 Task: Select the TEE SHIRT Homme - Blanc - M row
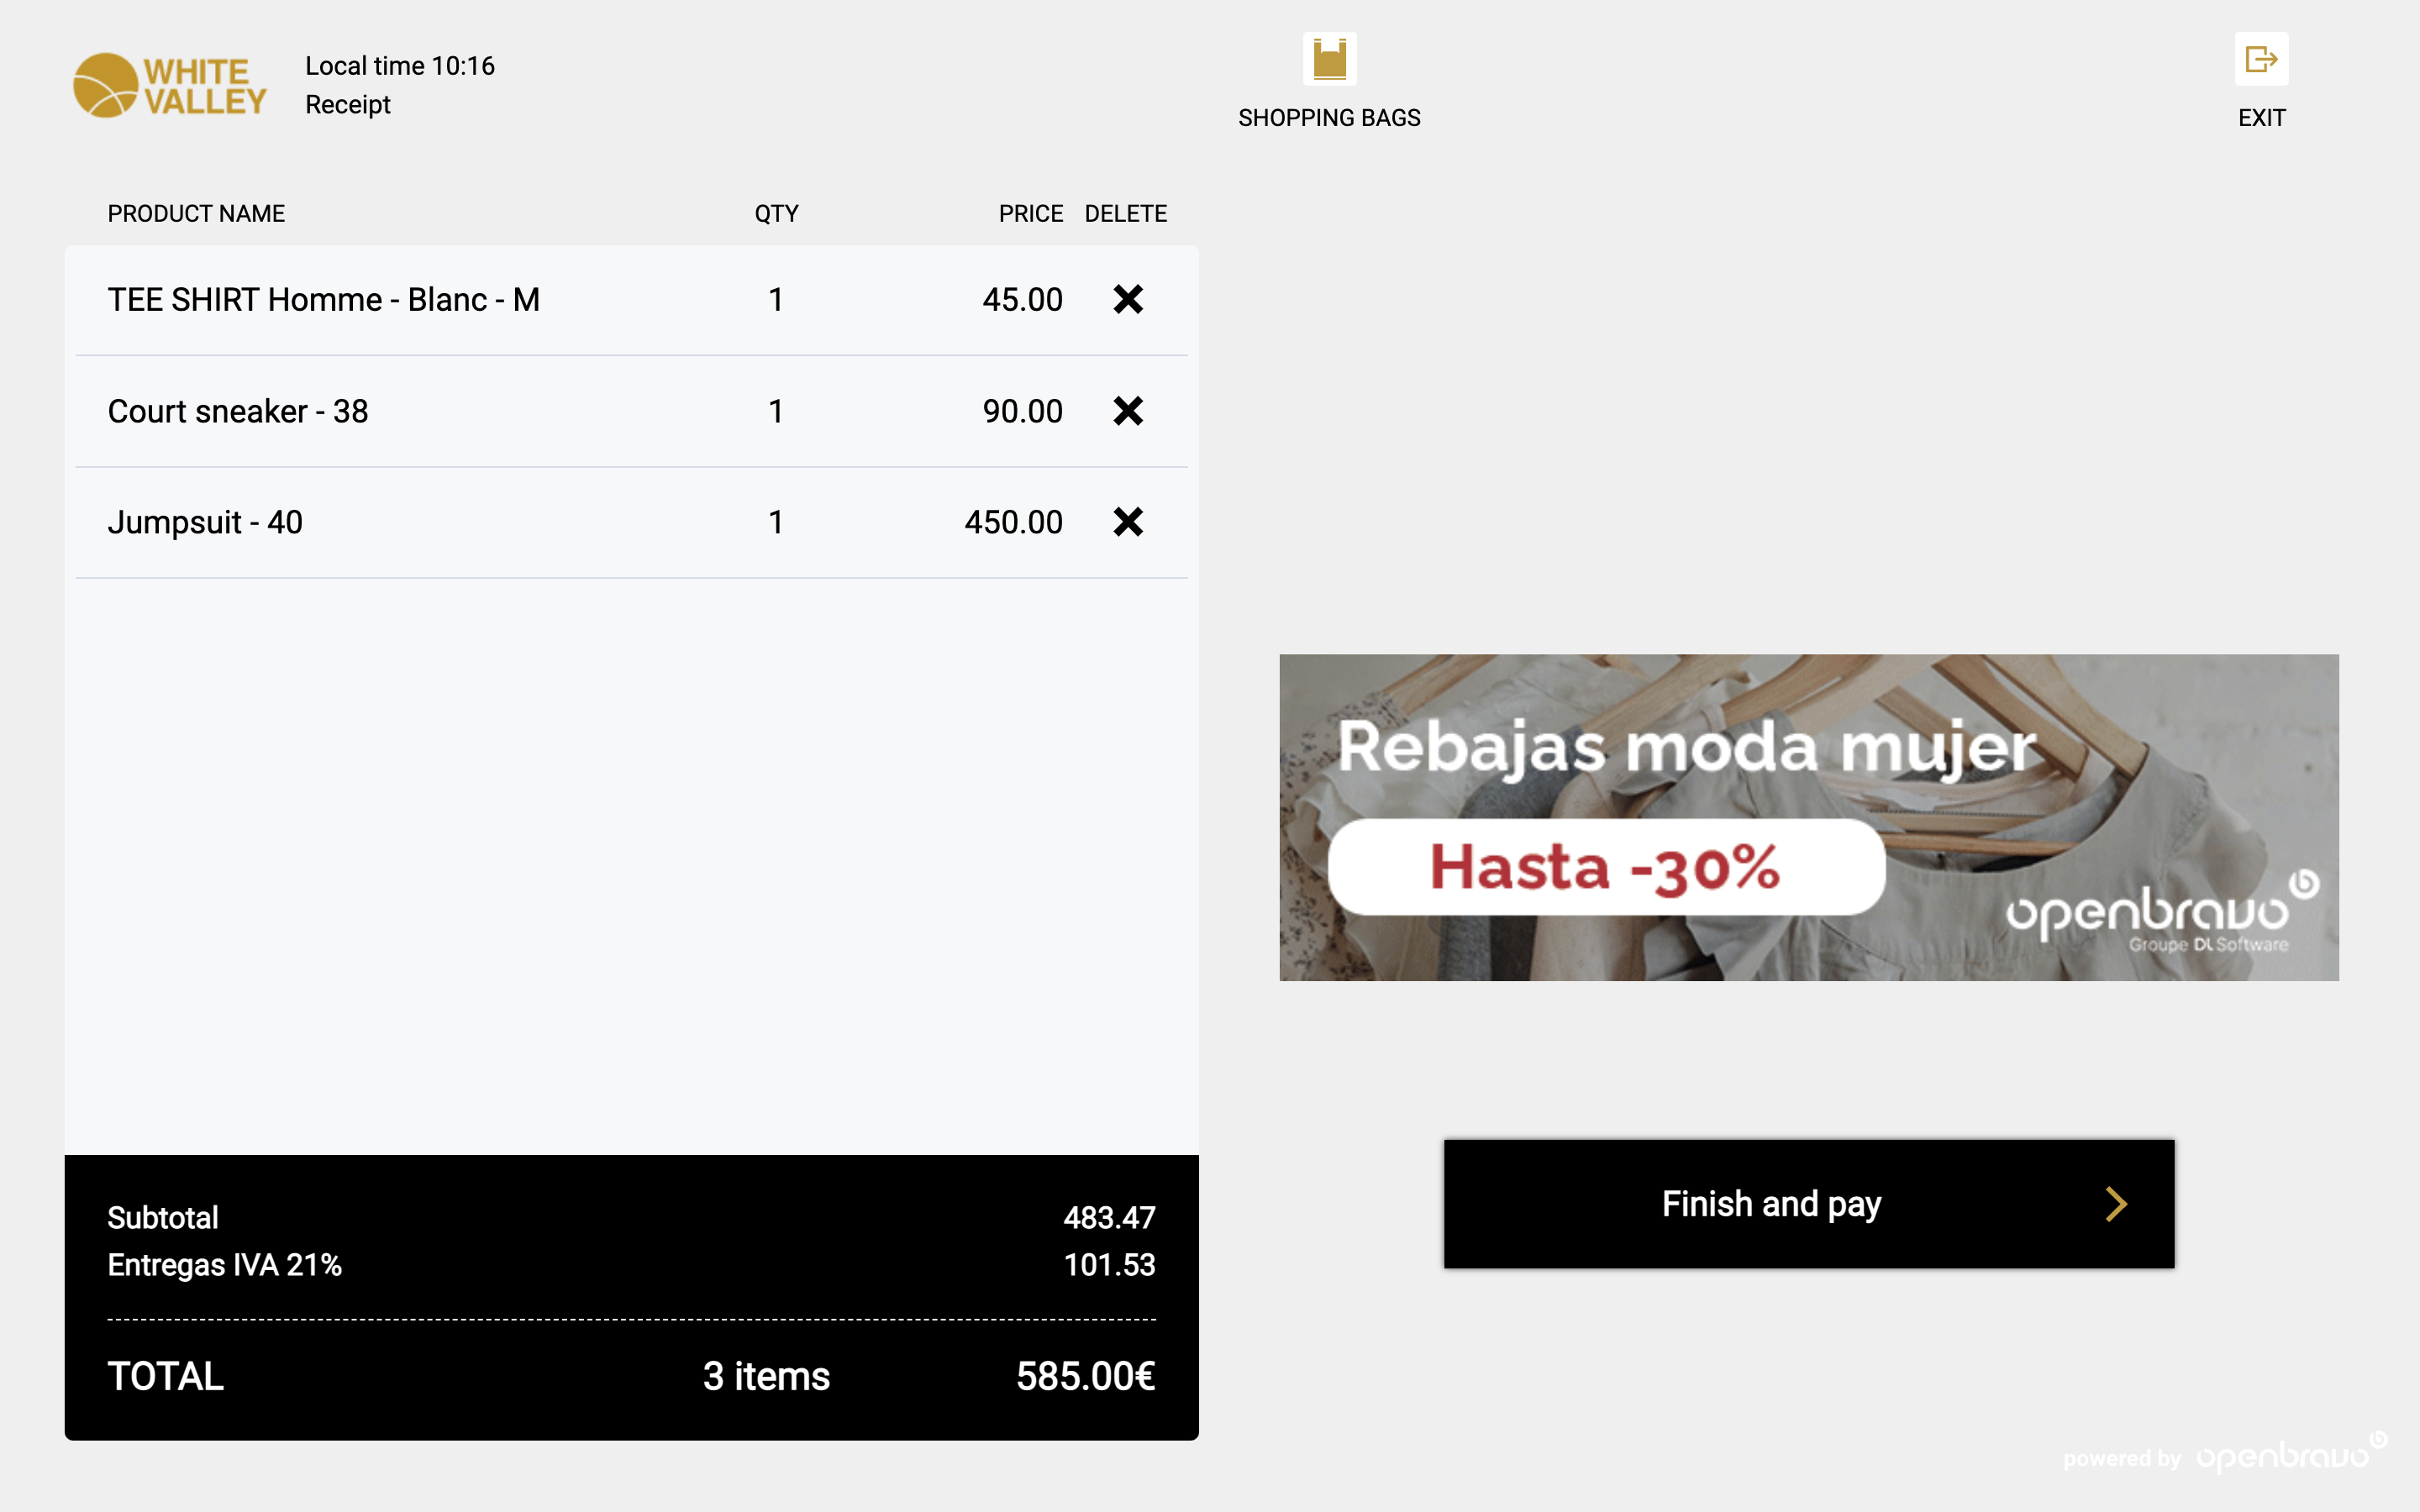[324, 300]
